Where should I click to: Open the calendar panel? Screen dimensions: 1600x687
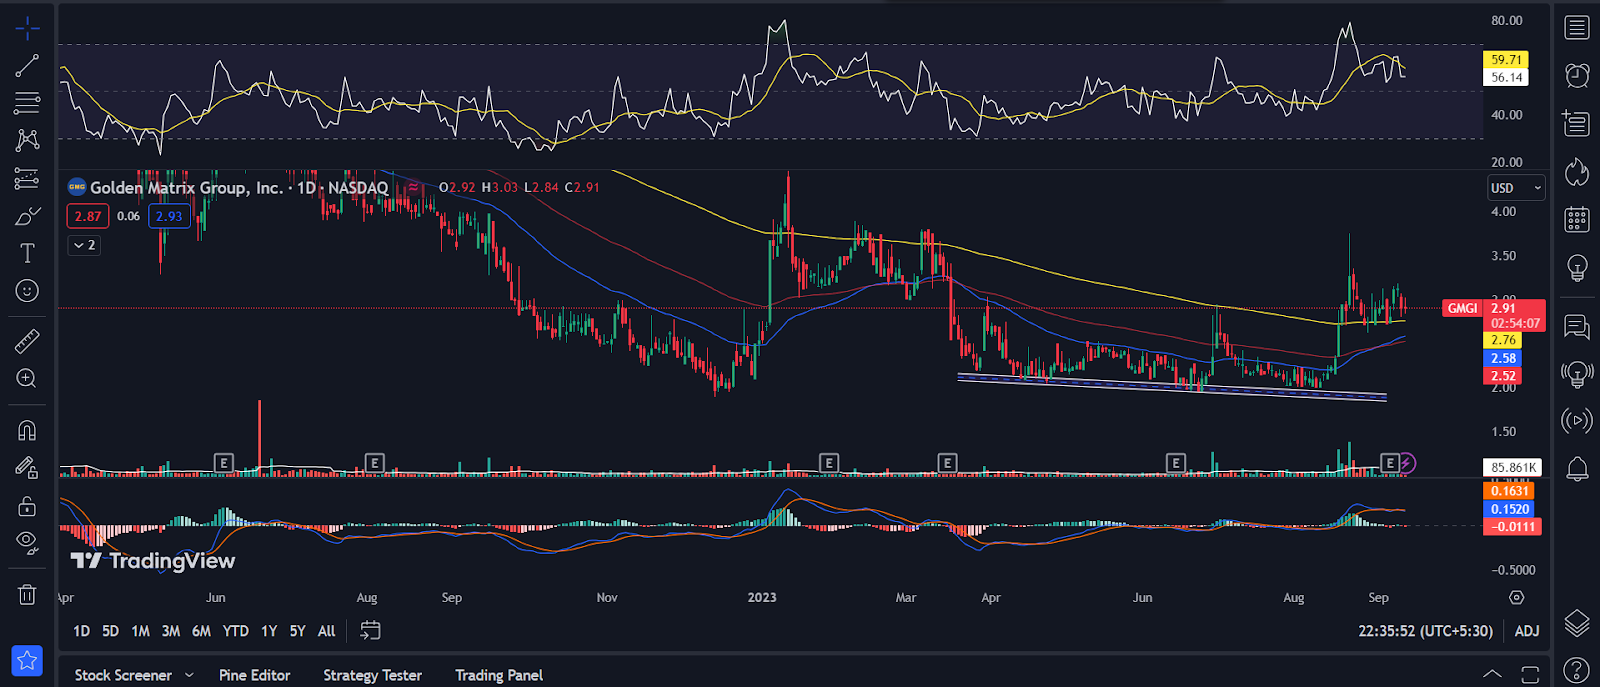pyautogui.click(x=1577, y=220)
